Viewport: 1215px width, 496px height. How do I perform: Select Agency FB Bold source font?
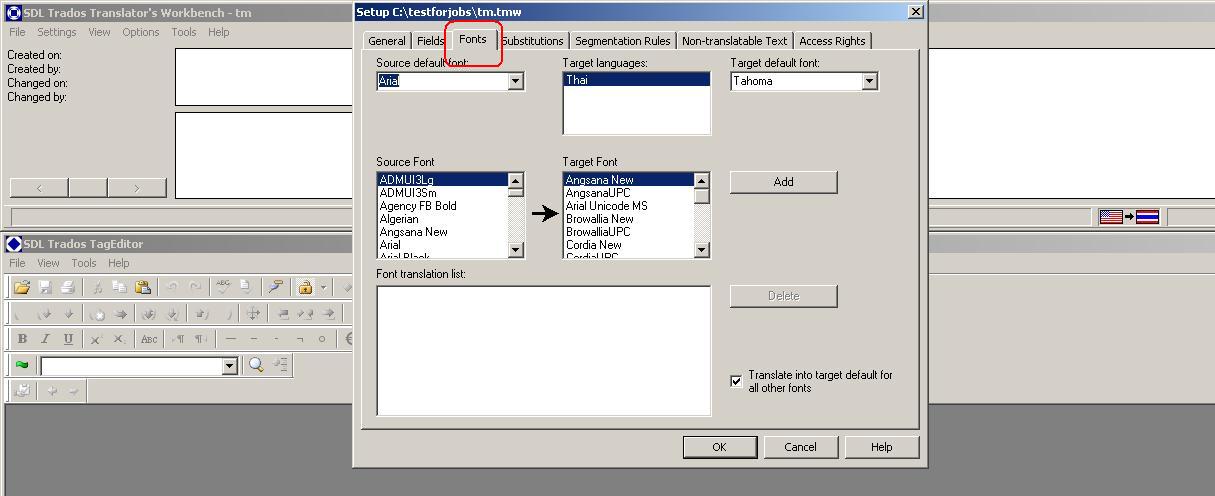442,206
